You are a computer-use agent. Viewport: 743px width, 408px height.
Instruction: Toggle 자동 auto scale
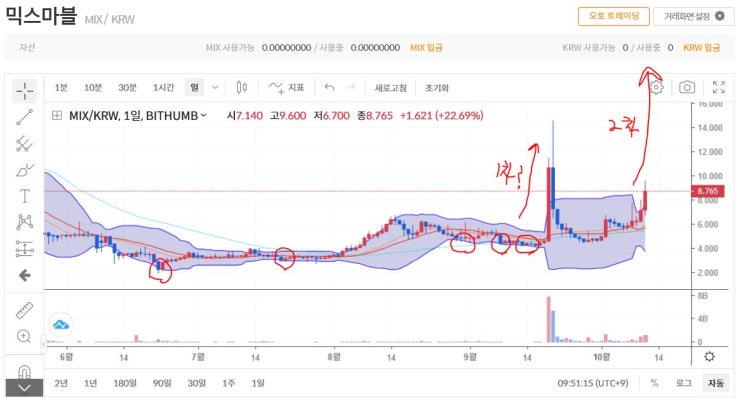716,383
